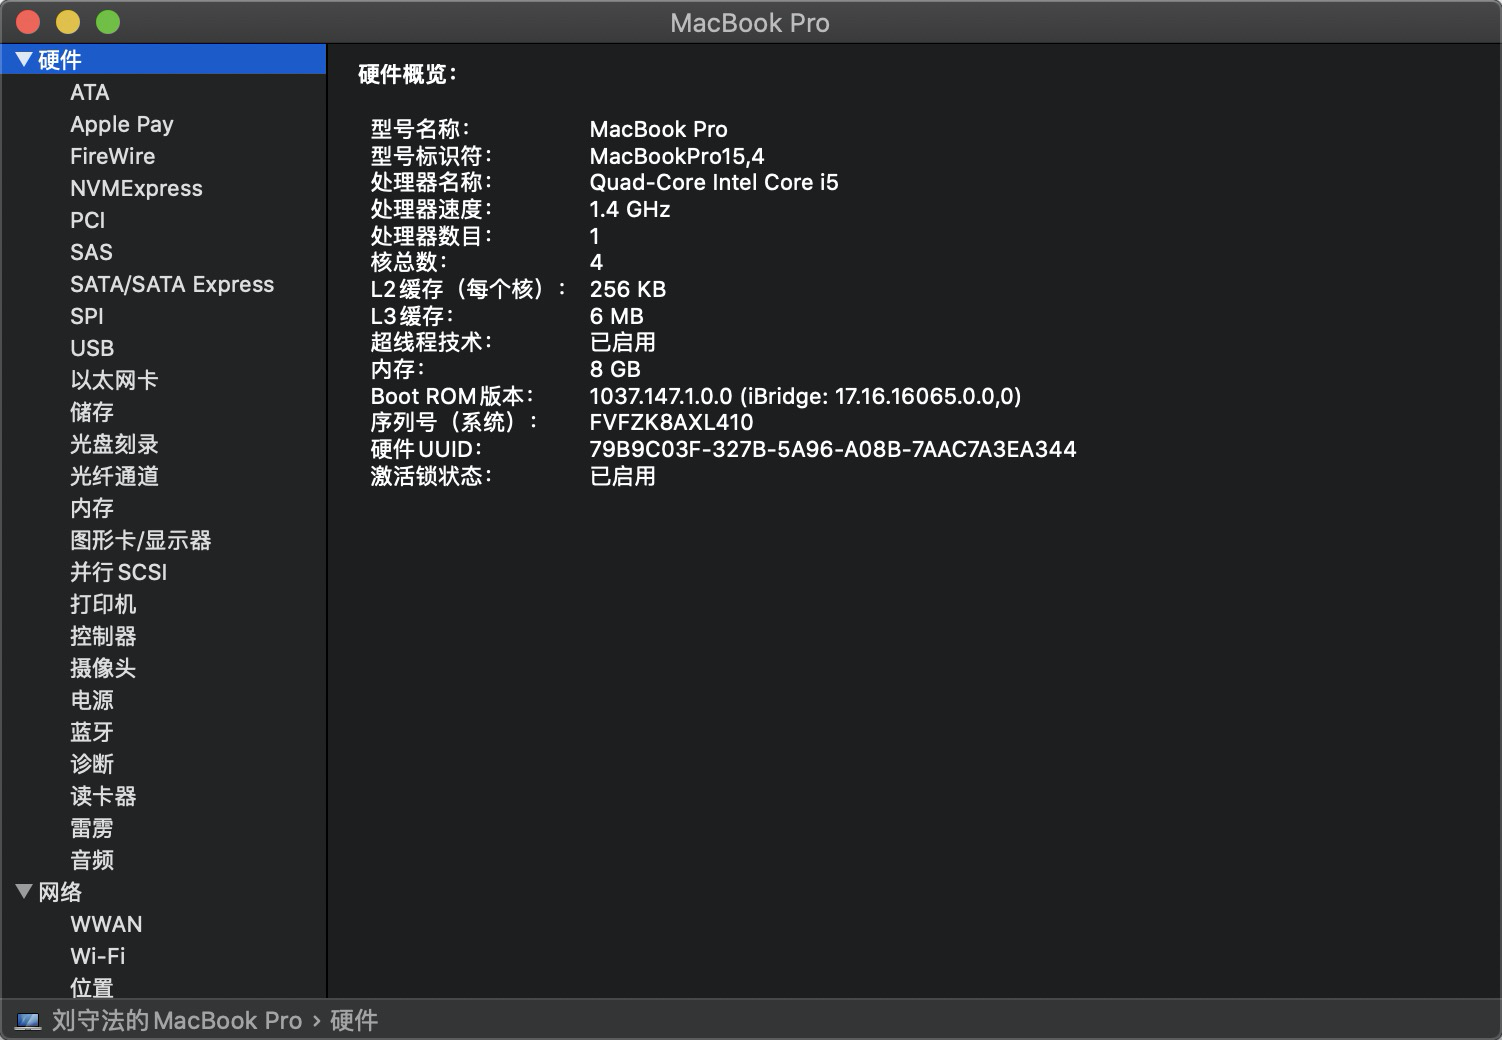Screen dimensions: 1502x1040
Task: Click the 处理器名称 label
Action: tap(432, 182)
